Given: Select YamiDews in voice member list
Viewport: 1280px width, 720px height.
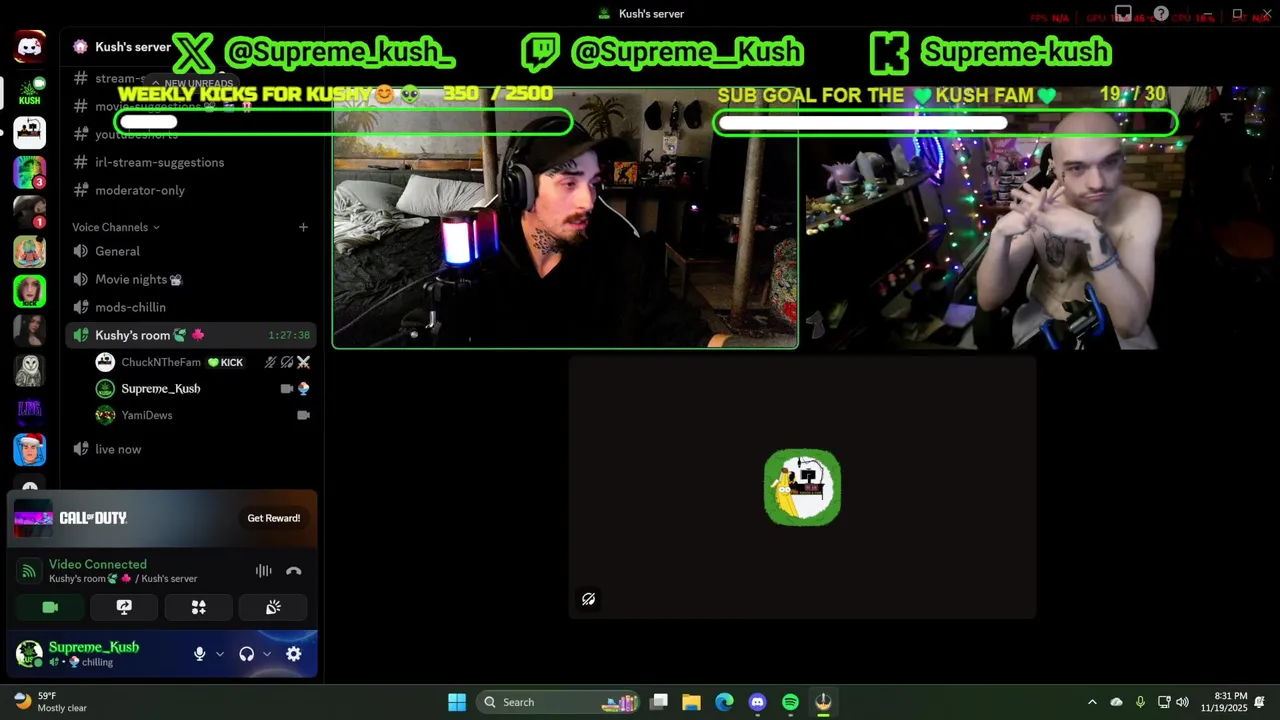Looking at the screenshot, I should coord(203,415).
